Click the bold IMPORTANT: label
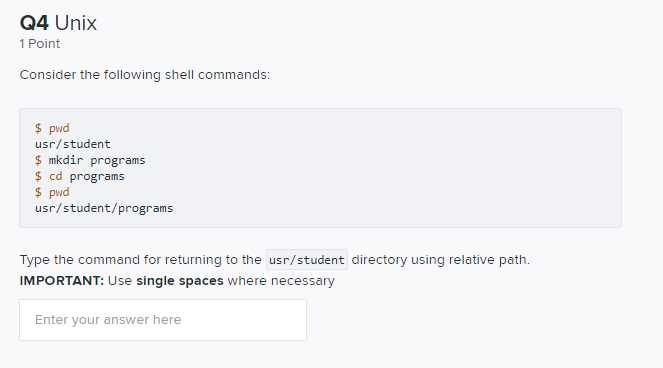Screen dimensions: 663x368 (x=62, y=281)
